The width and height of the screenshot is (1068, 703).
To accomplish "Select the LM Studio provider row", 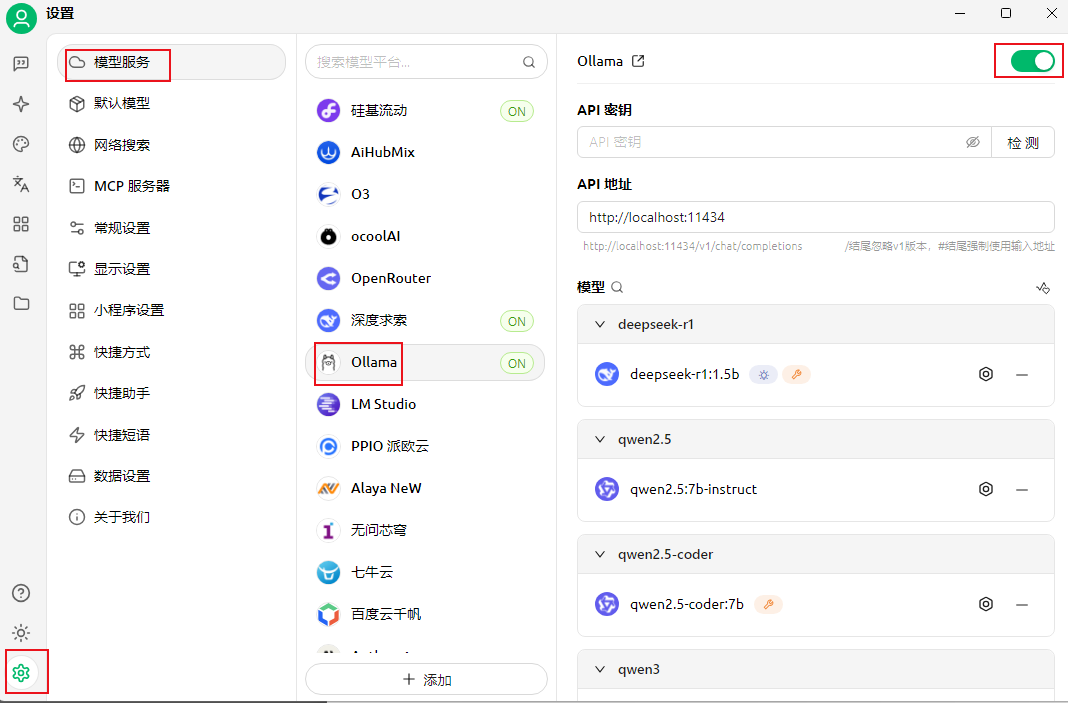I will 425,404.
